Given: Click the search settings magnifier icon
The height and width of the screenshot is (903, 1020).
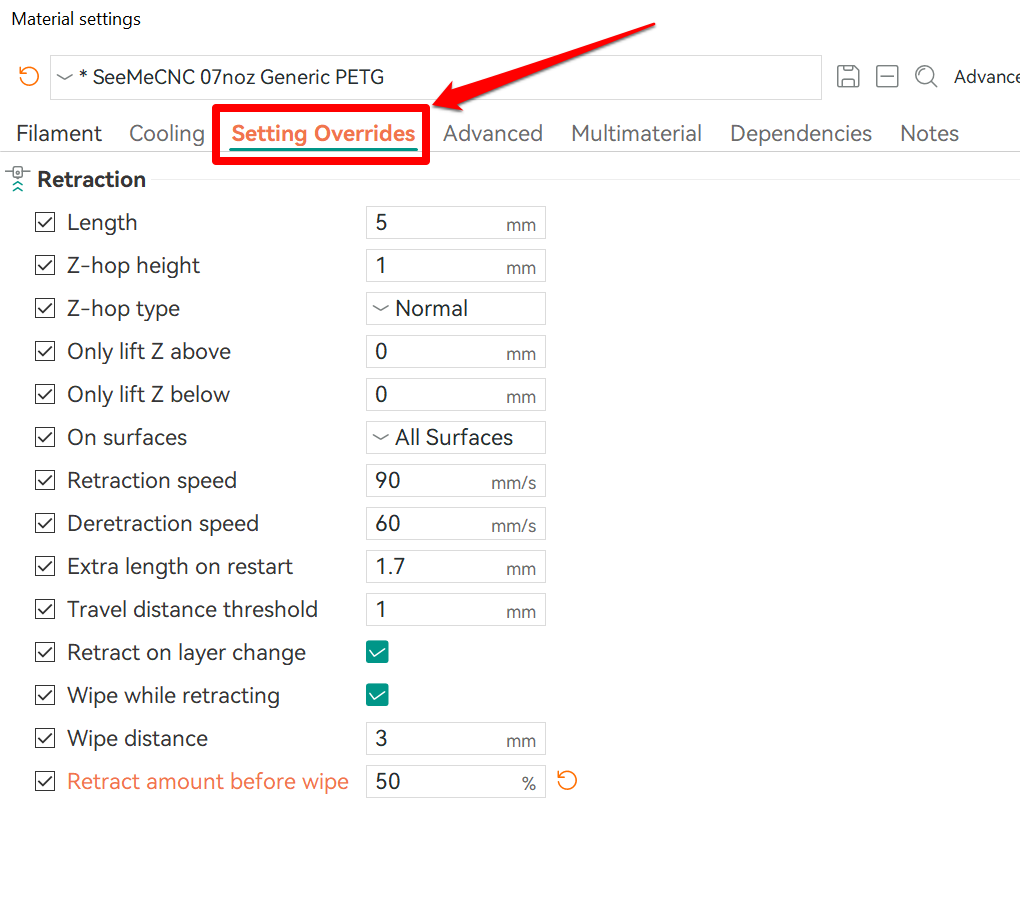Looking at the screenshot, I should 926,77.
